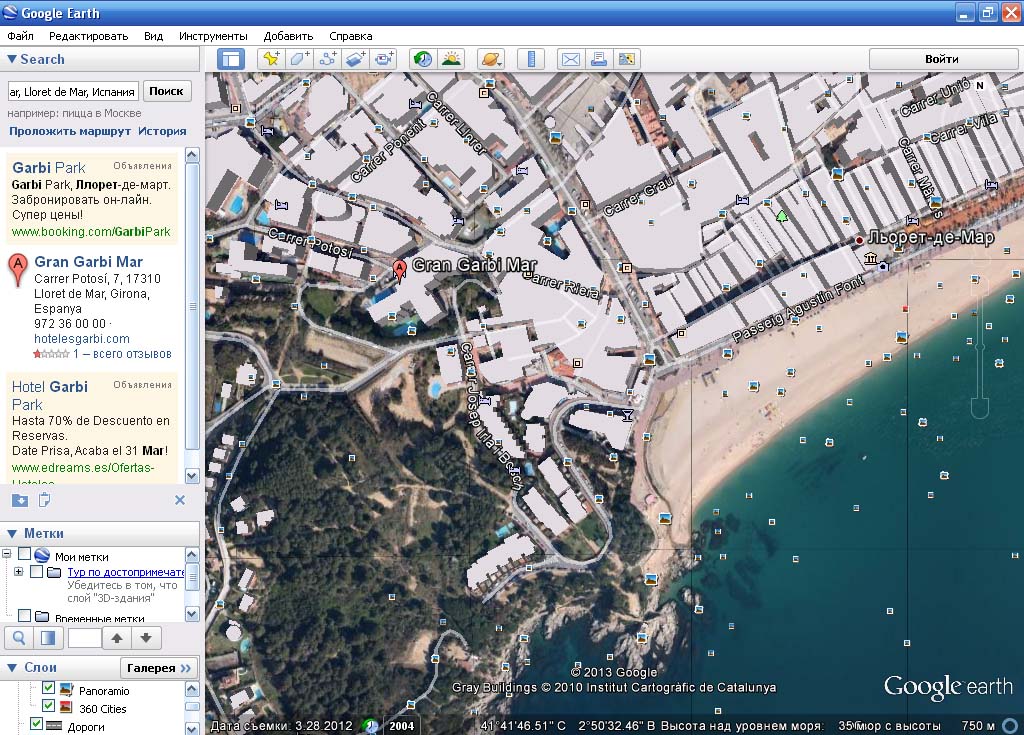This screenshot has width=1024, height=735.
Task: Toggle the Временные метки checkbox
Action: pos(25,615)
